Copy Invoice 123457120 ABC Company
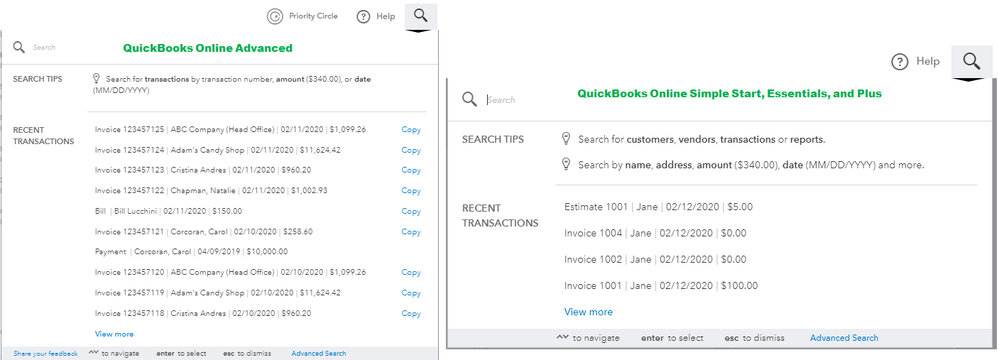The width and height of the screenshot is (999, 360). point(411,272)
